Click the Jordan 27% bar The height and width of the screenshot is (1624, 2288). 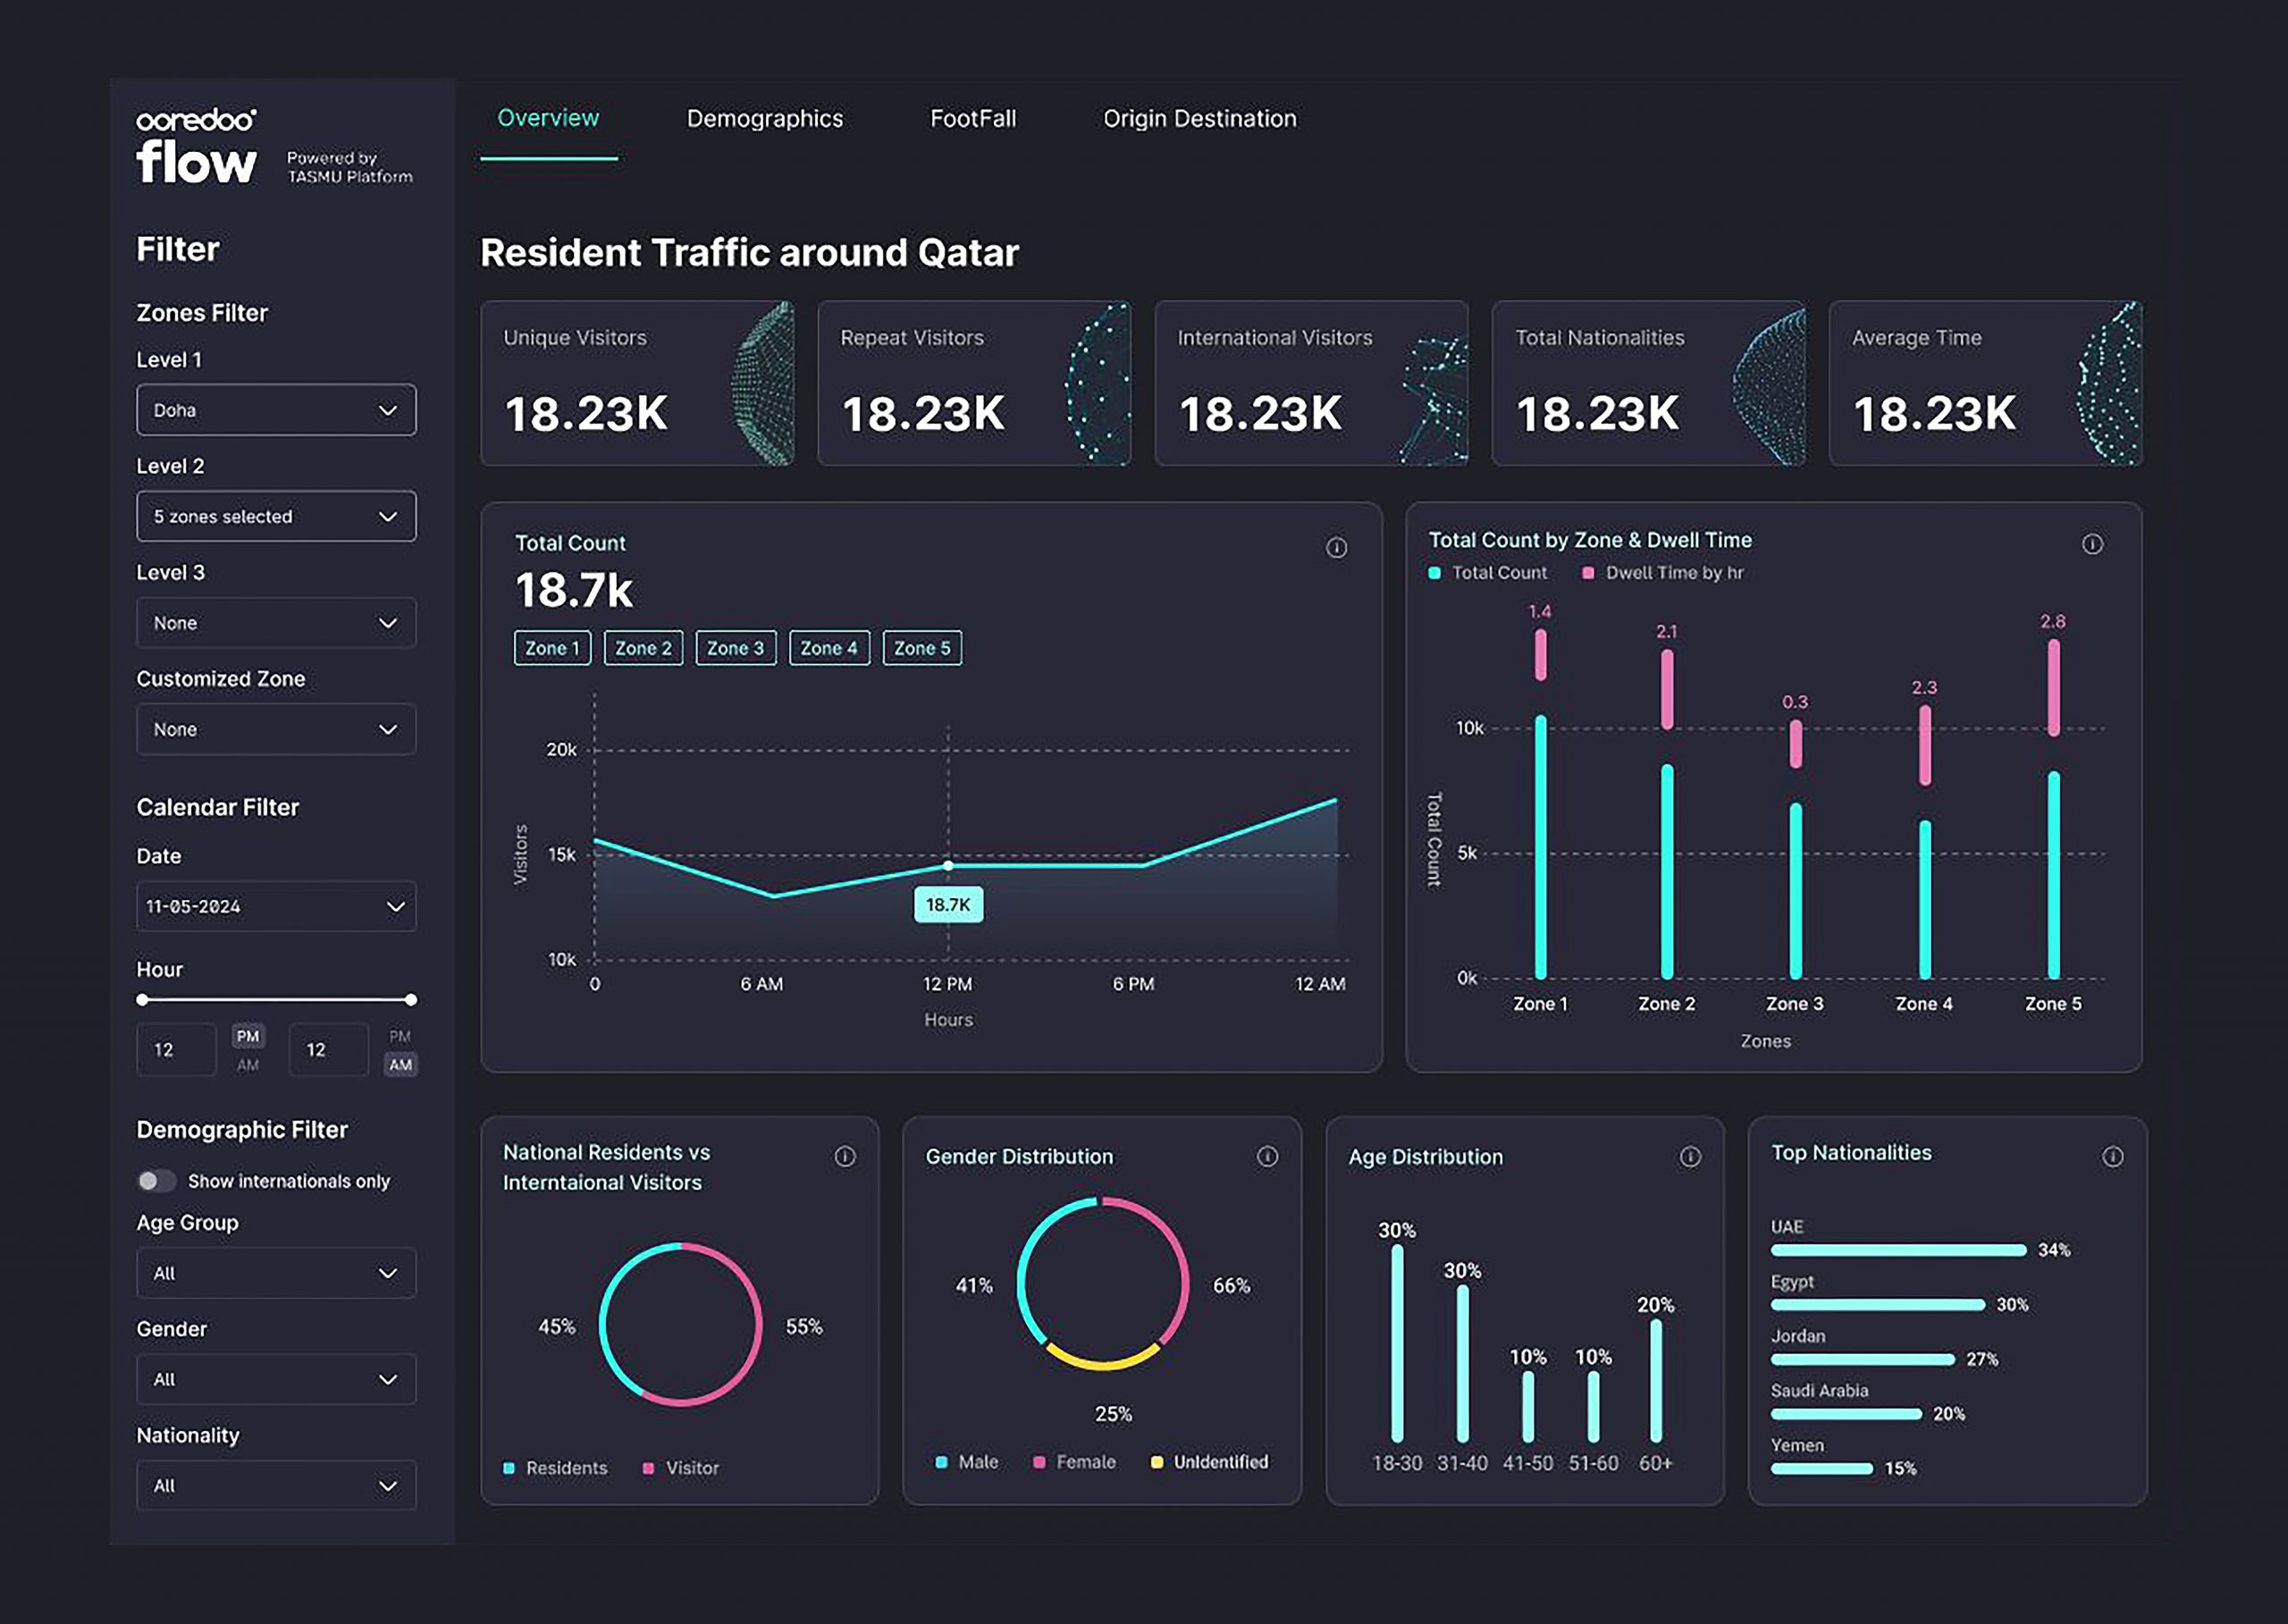(1863, 1359)
